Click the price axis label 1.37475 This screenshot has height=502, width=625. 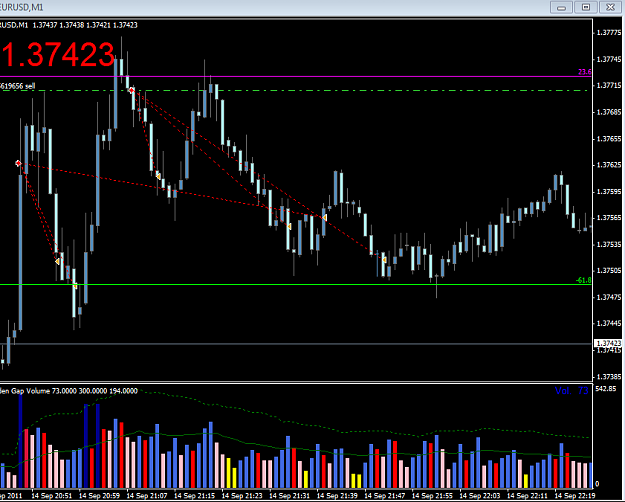point(608,297)
